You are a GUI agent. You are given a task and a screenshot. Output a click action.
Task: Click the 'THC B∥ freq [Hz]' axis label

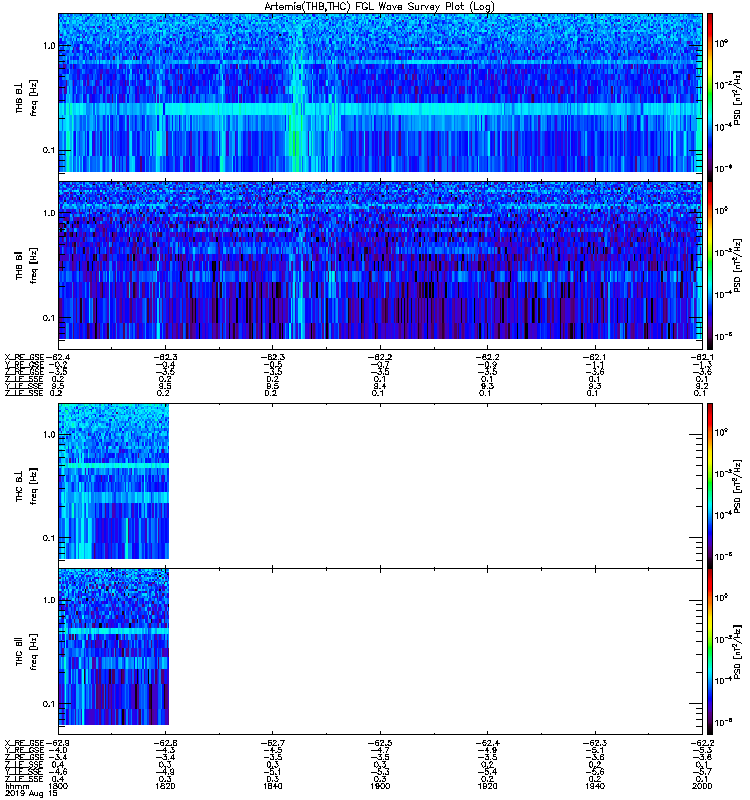(26, 652)
